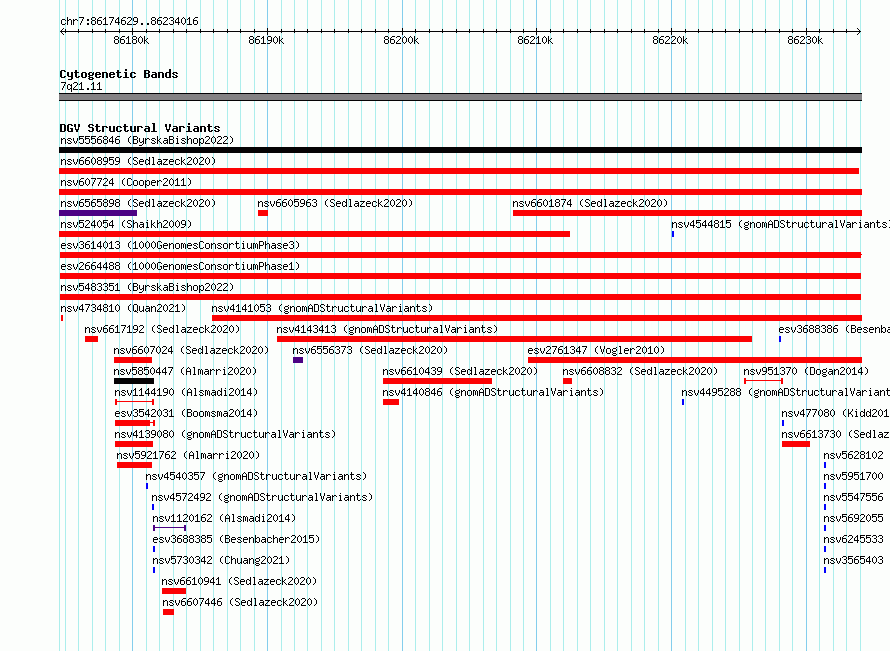Image resolution: width=890 pixels, height=651 pixels.
Task: Select esv3614013 (1000GenomesConsortiumPhase3) label
Action: tap(180, 245)
